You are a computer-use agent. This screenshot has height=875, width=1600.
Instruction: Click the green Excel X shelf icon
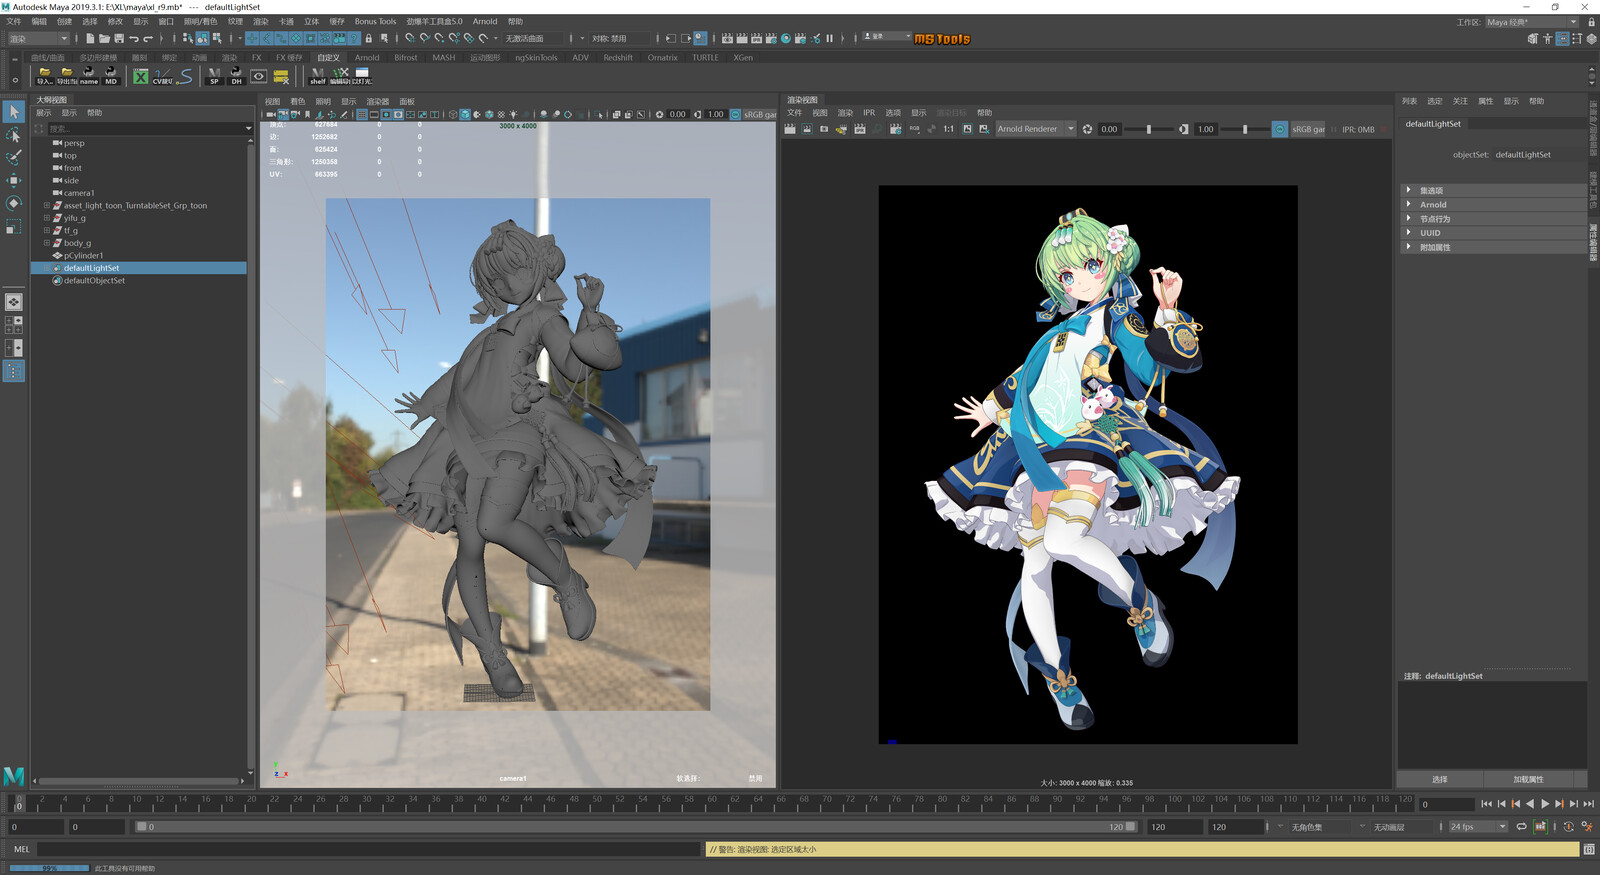click(x=140, y=76)
